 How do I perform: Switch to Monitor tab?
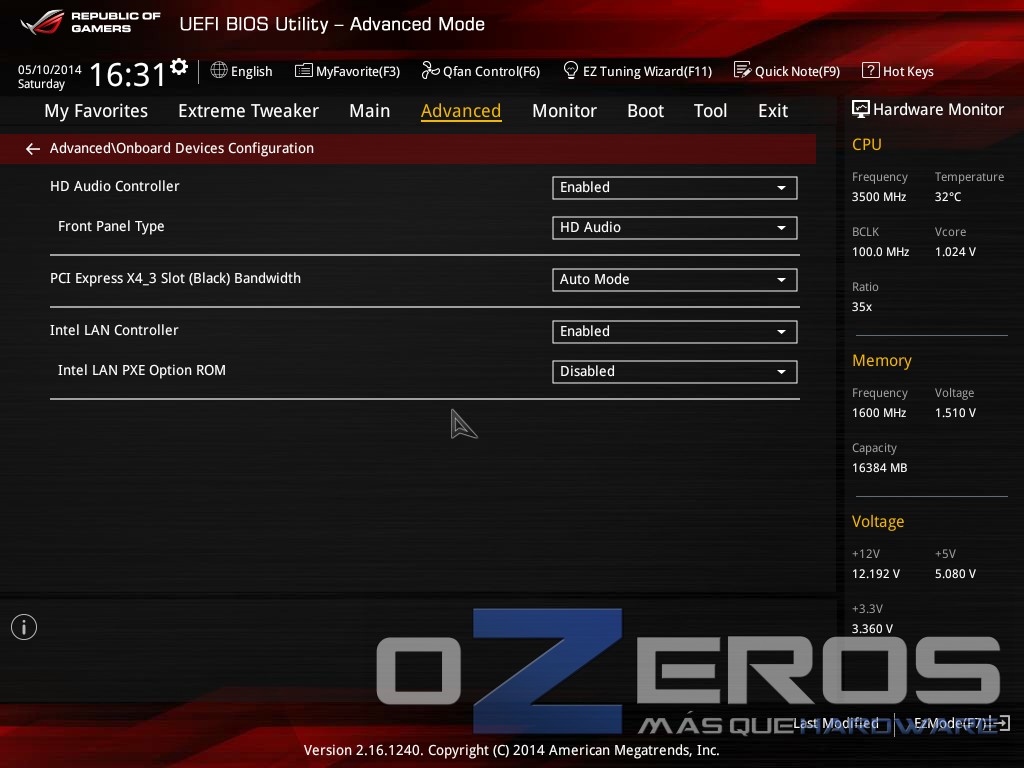coord(564,111)
